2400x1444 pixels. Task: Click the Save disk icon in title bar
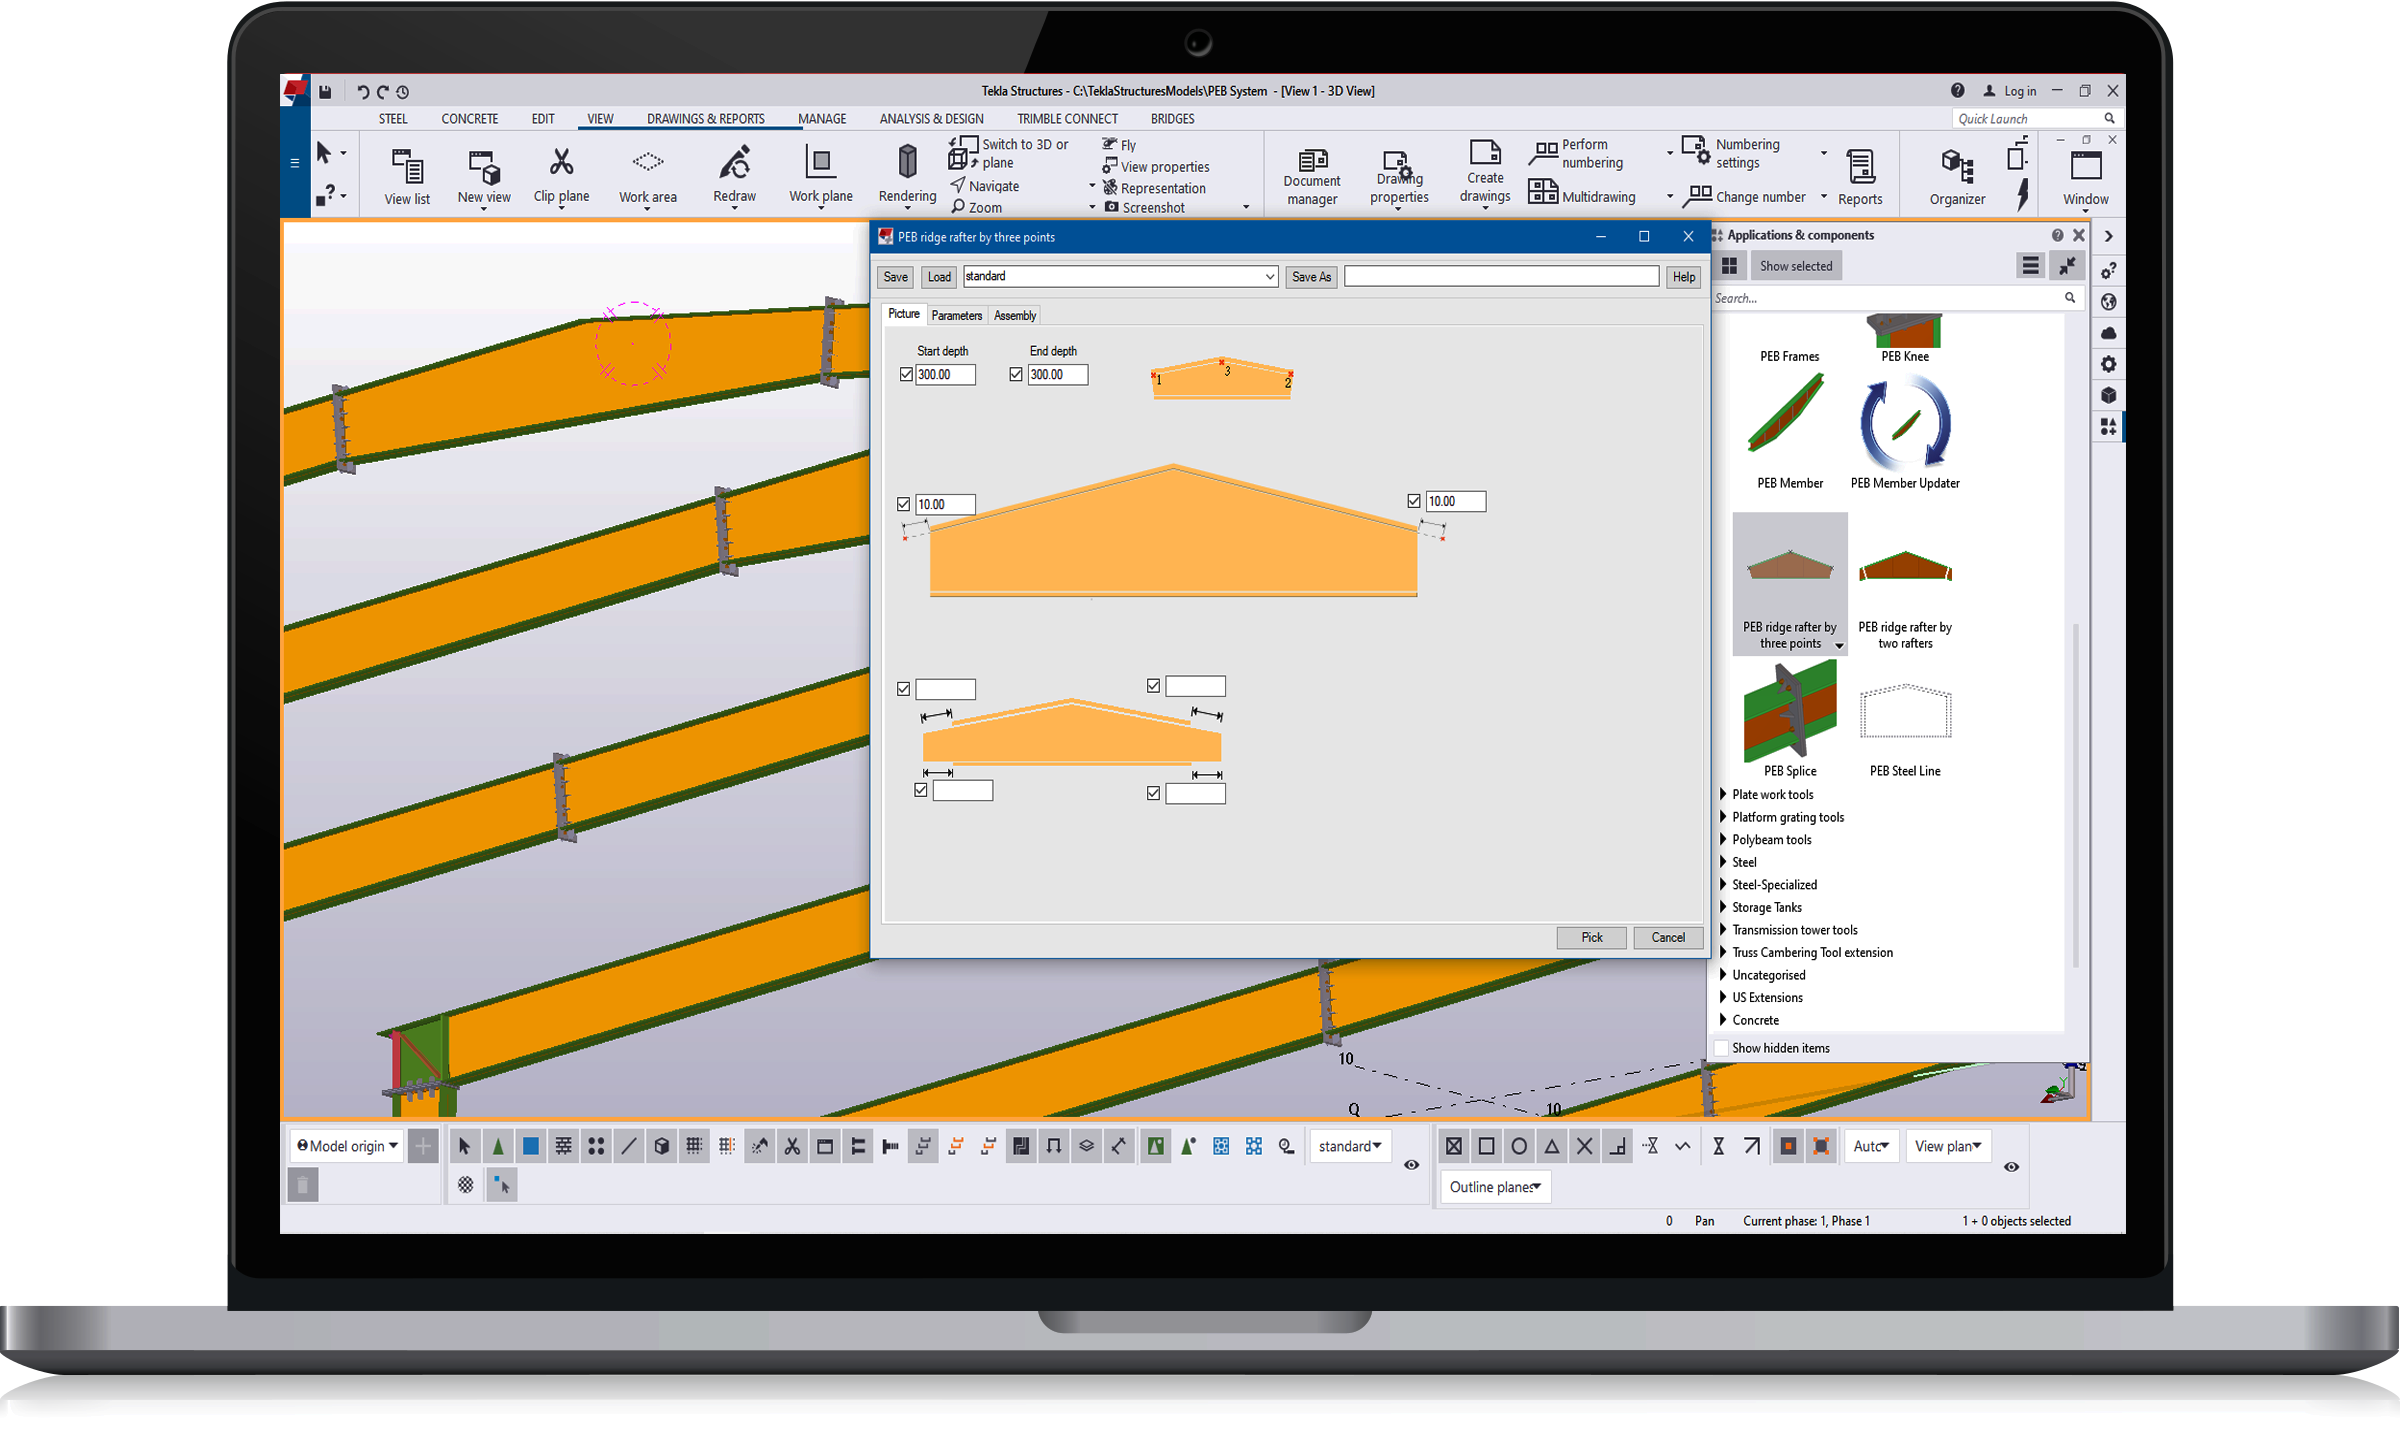coord(325,91)
